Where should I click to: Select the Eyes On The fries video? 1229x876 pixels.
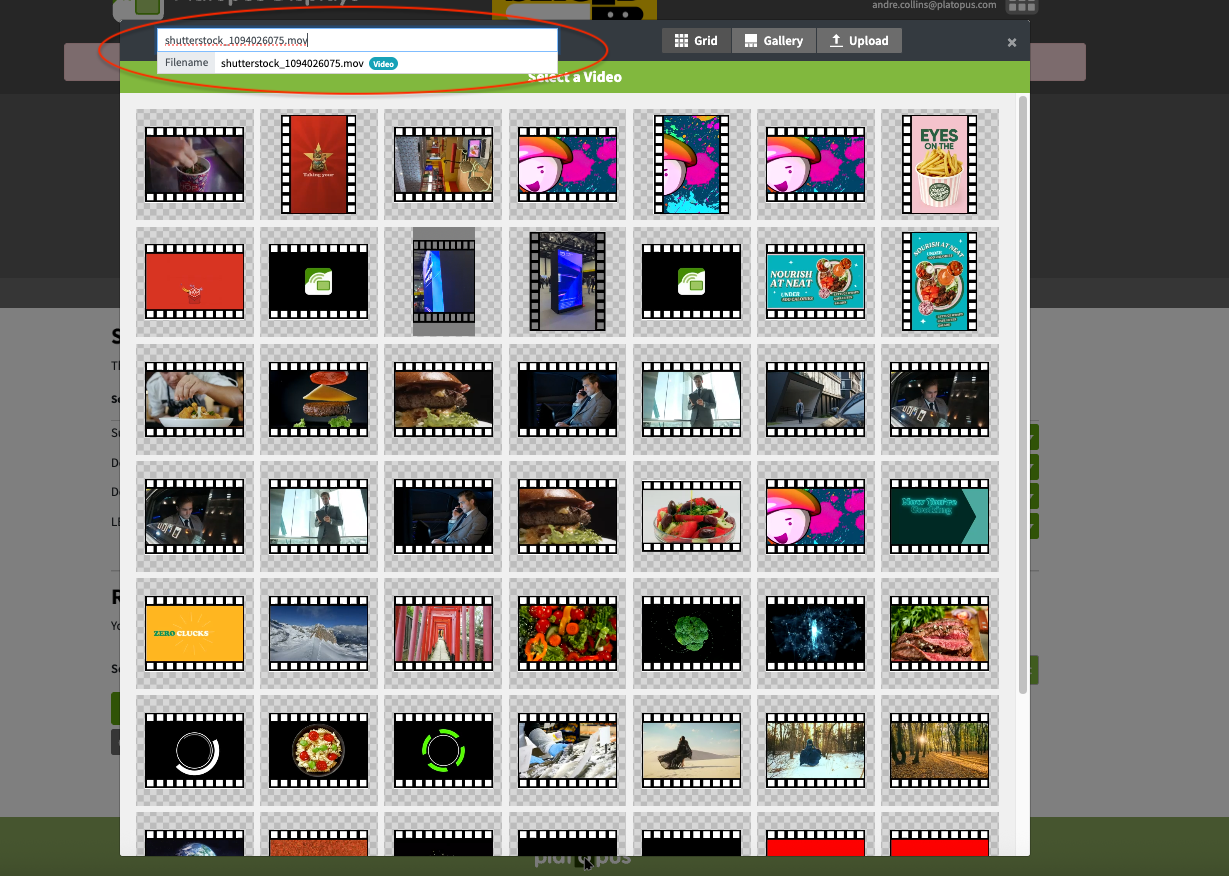(x=939, y=164)
